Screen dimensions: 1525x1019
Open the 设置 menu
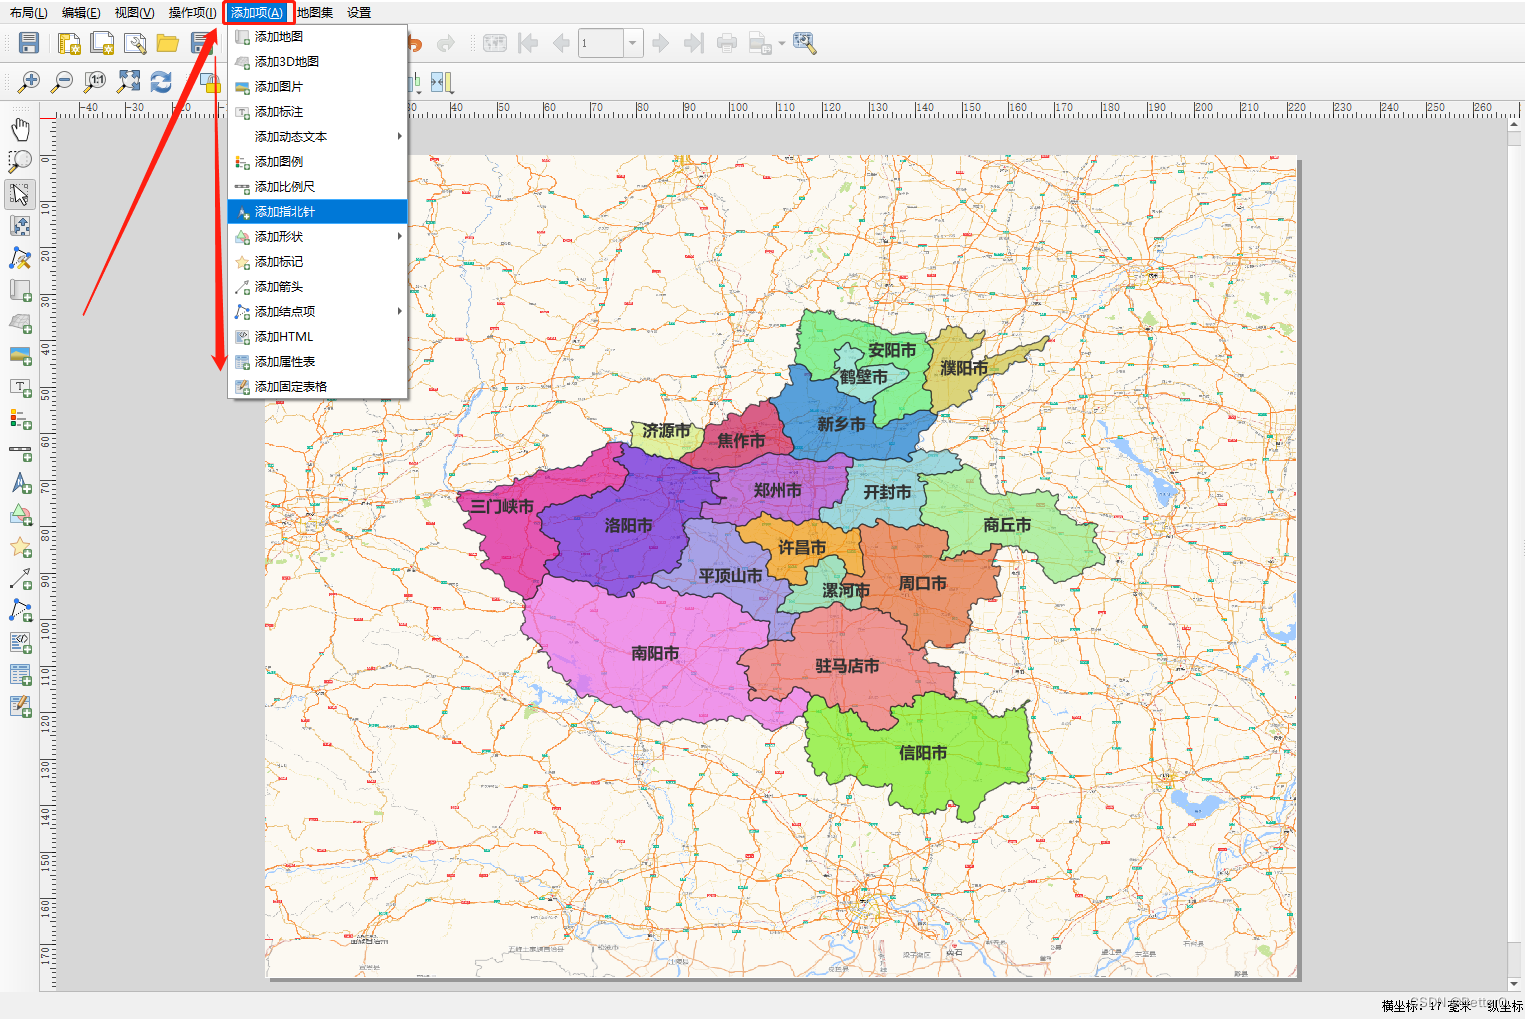(359, 13)
